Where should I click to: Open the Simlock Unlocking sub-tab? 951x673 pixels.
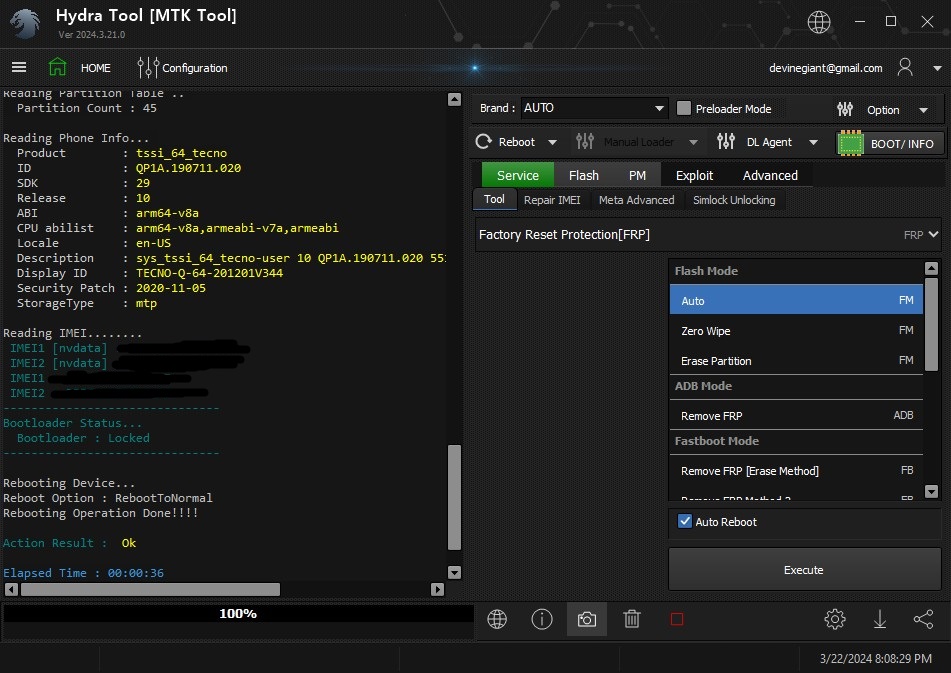click(734, 199)
